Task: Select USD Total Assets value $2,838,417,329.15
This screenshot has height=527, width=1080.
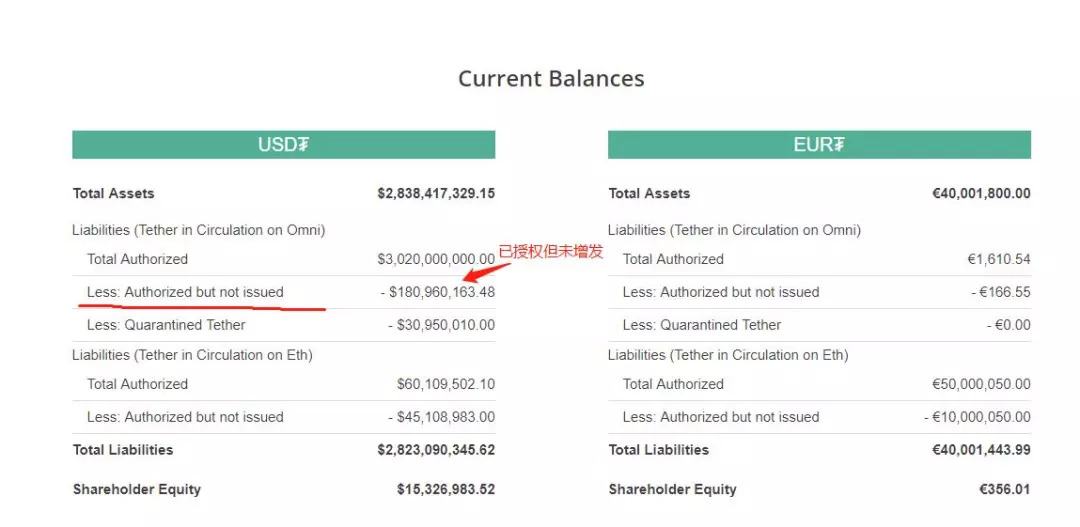Action: tap(436, 194)
